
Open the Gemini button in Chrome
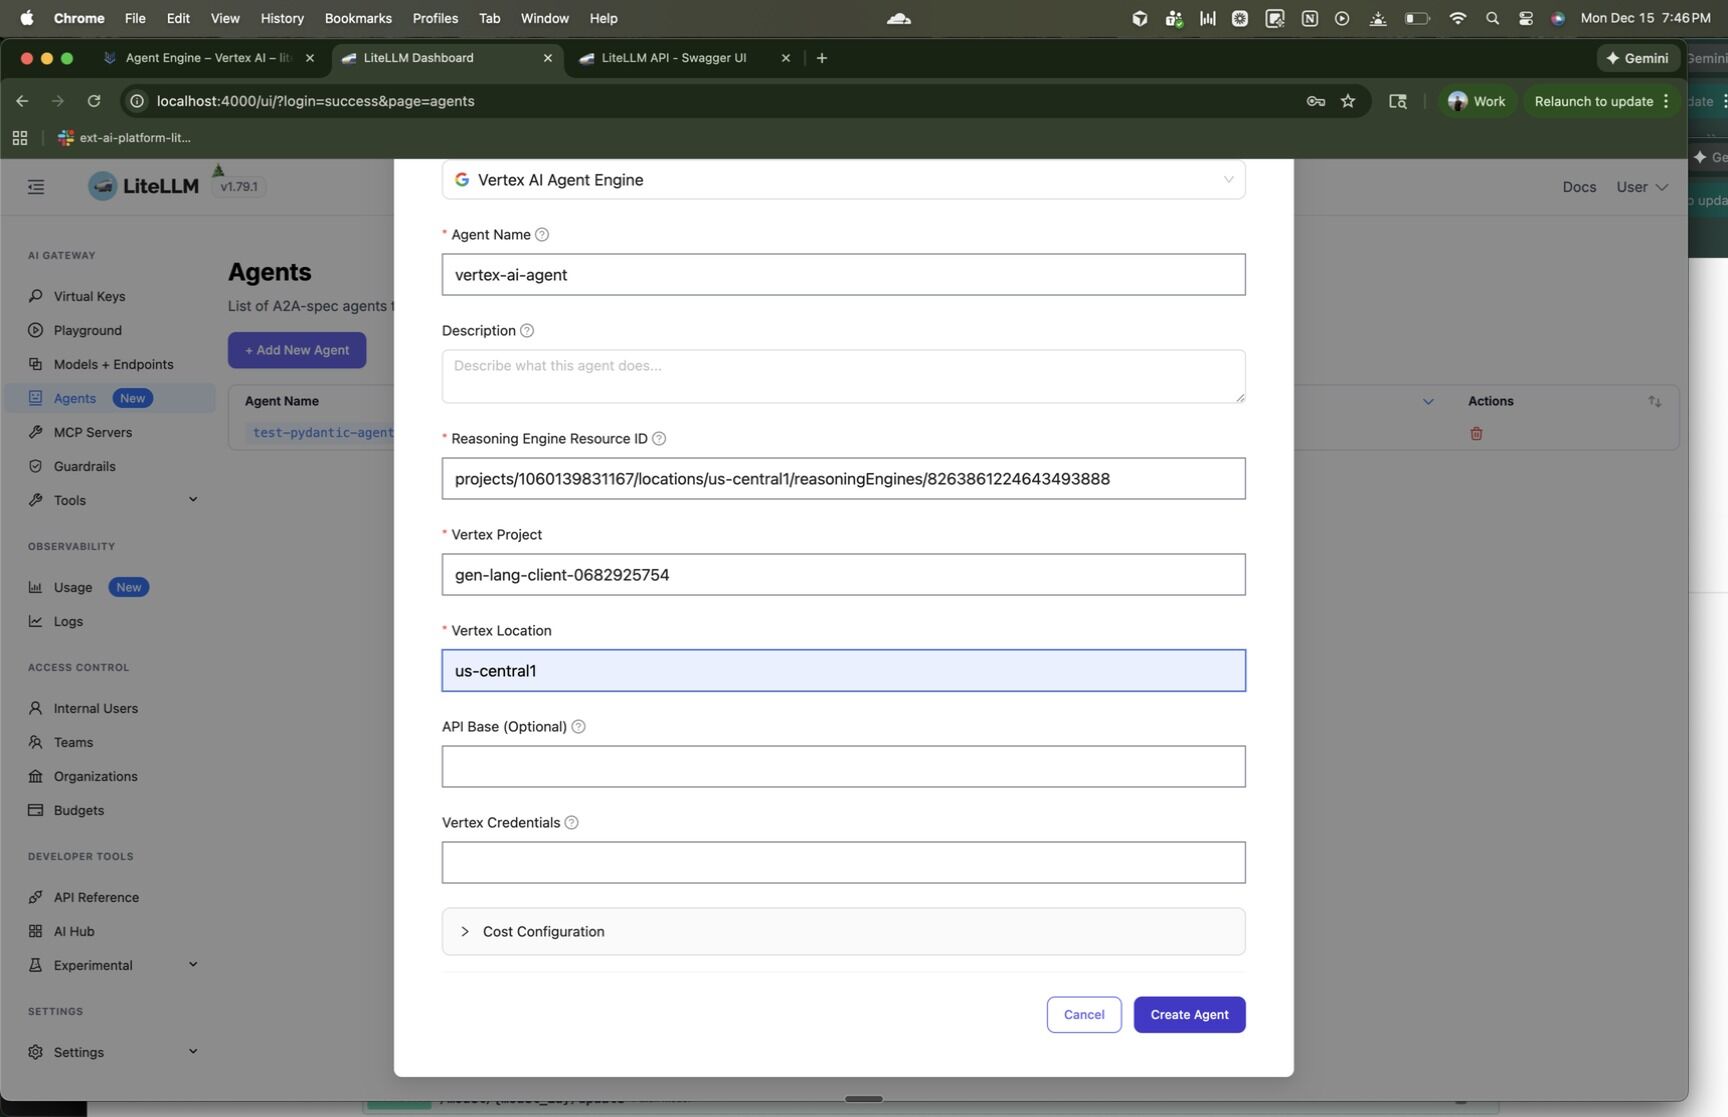click(1637, 58)
